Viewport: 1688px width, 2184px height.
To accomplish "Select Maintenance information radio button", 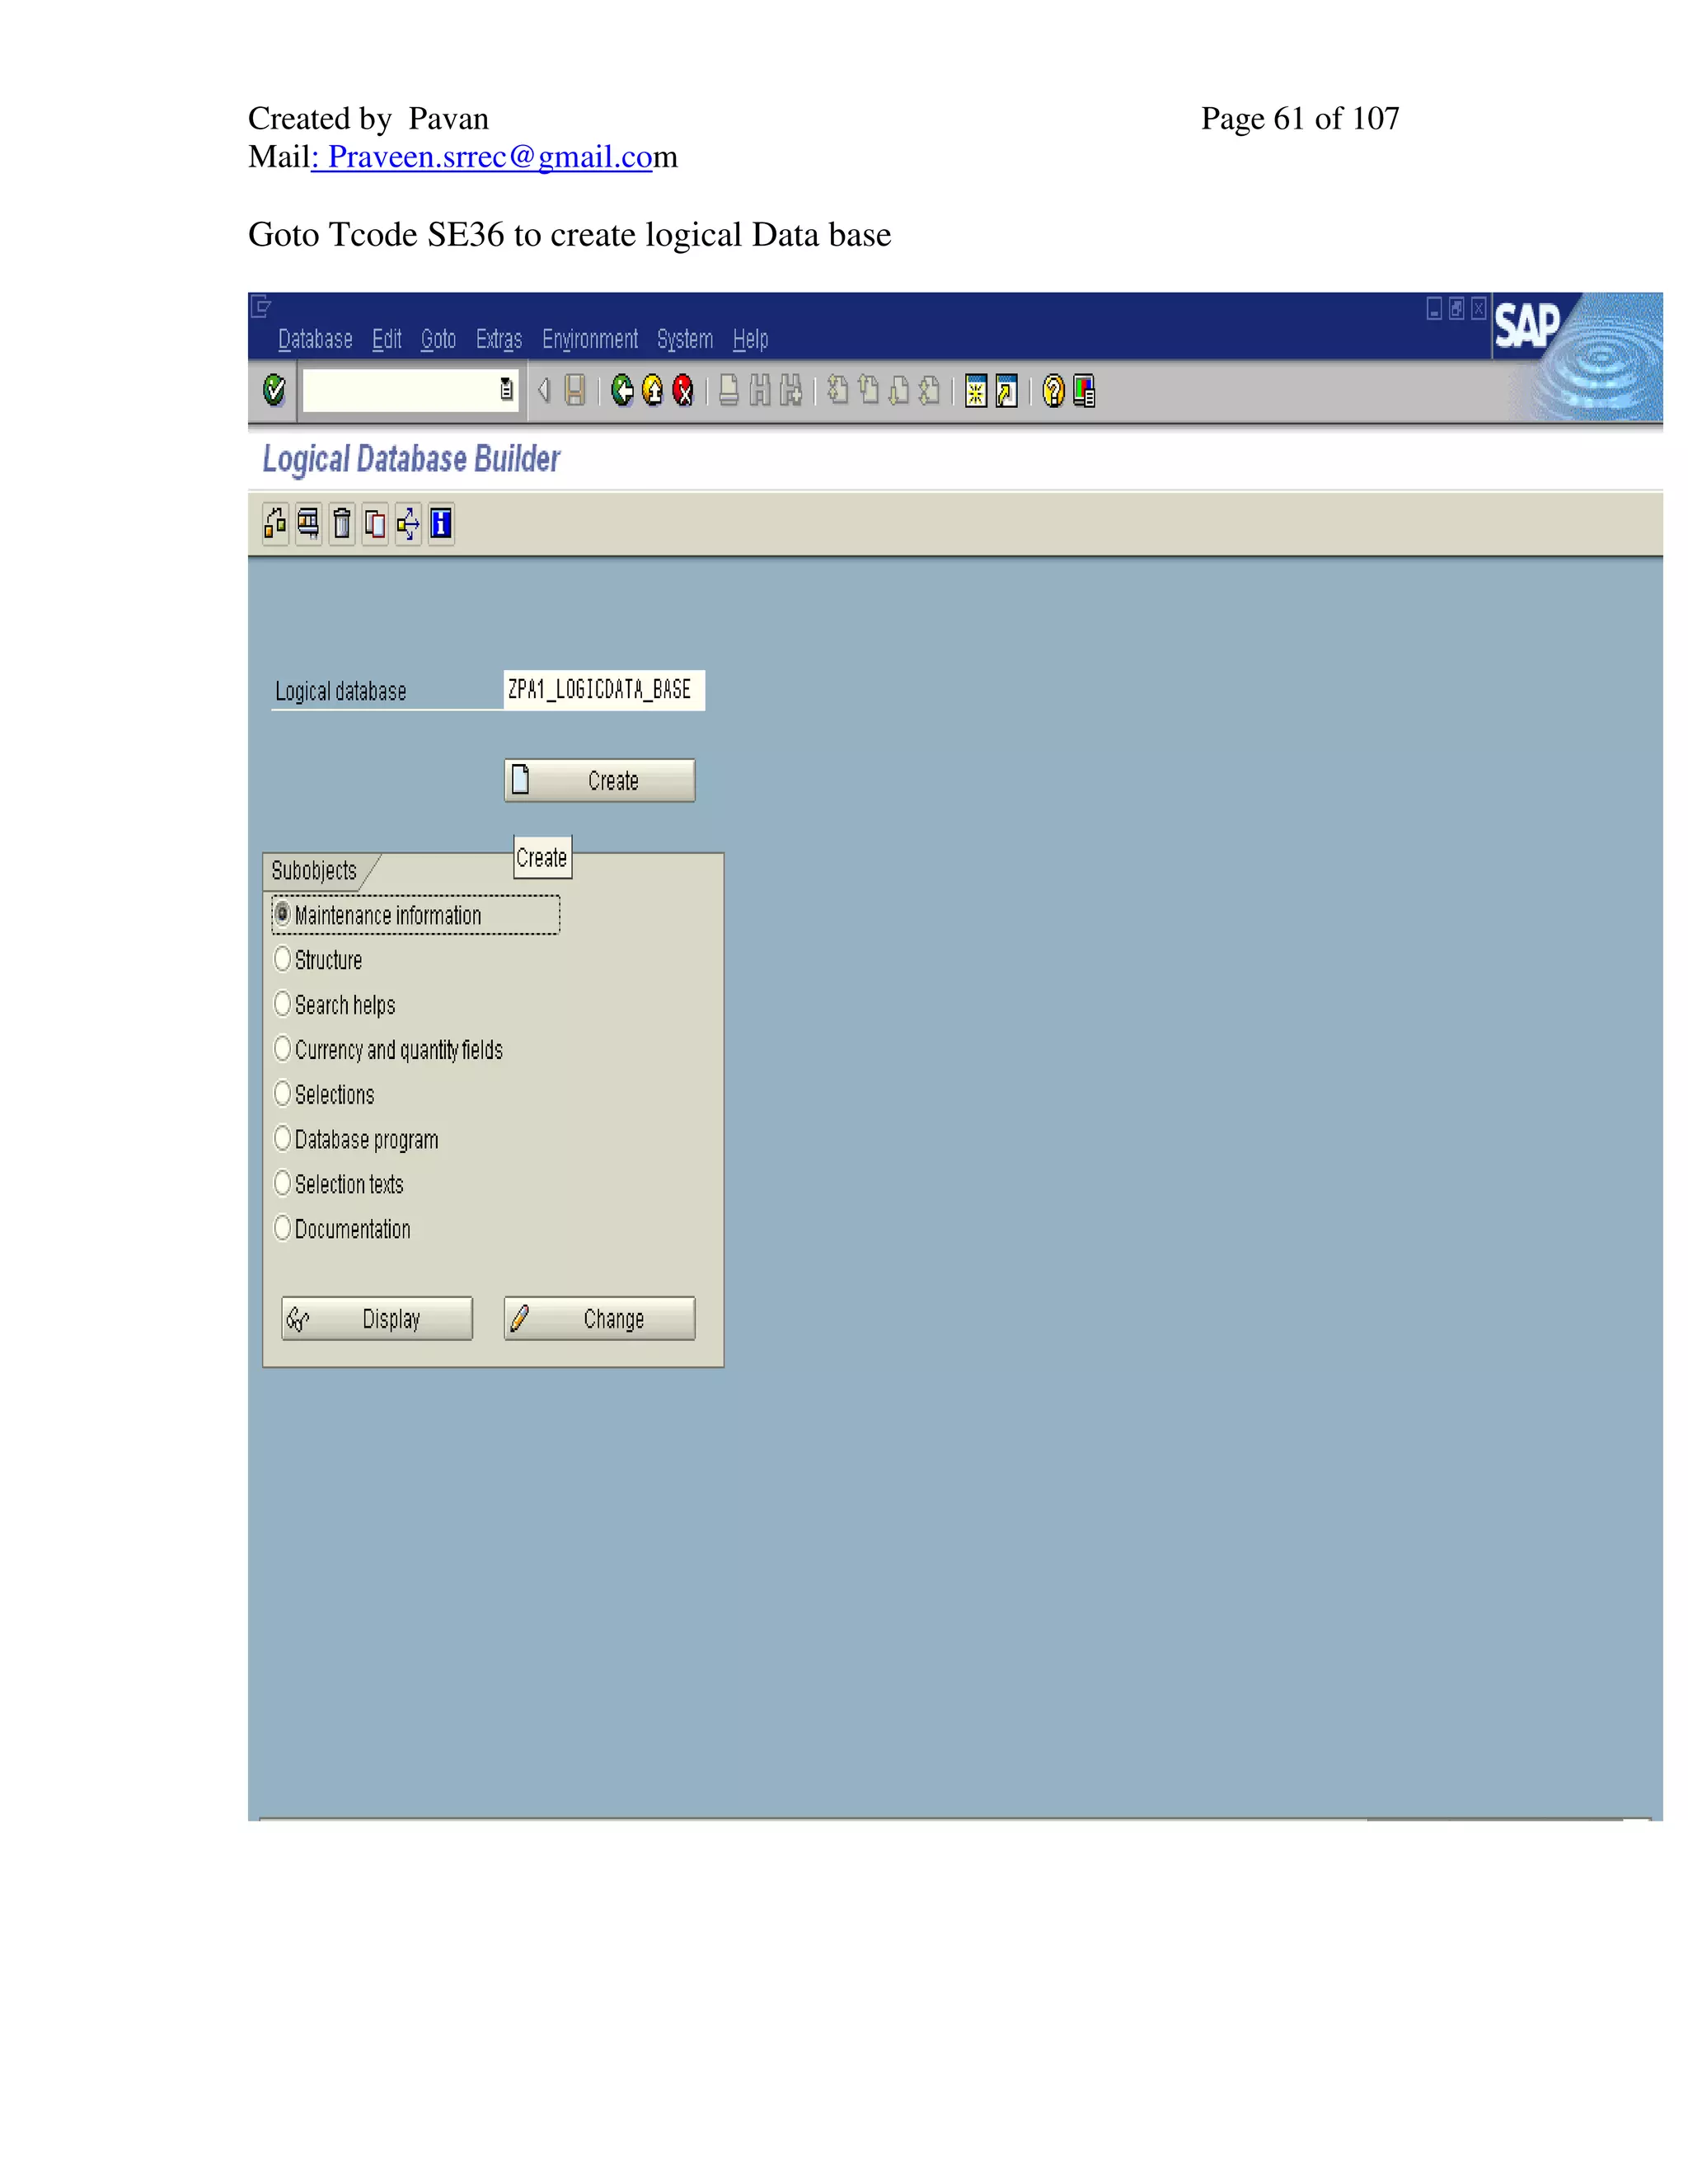I will [282, 914].
